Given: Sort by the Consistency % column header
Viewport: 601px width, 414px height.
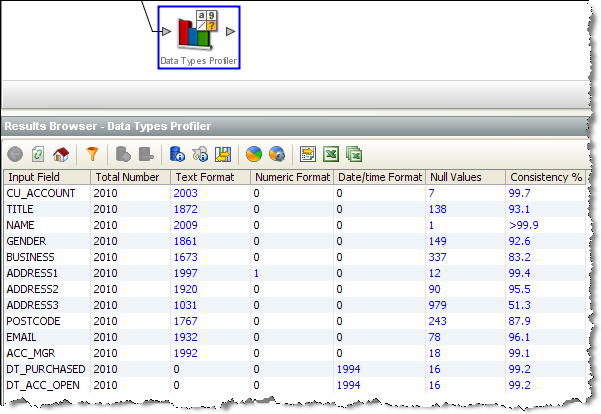Looking at the screenshot, I should [545, 177].
